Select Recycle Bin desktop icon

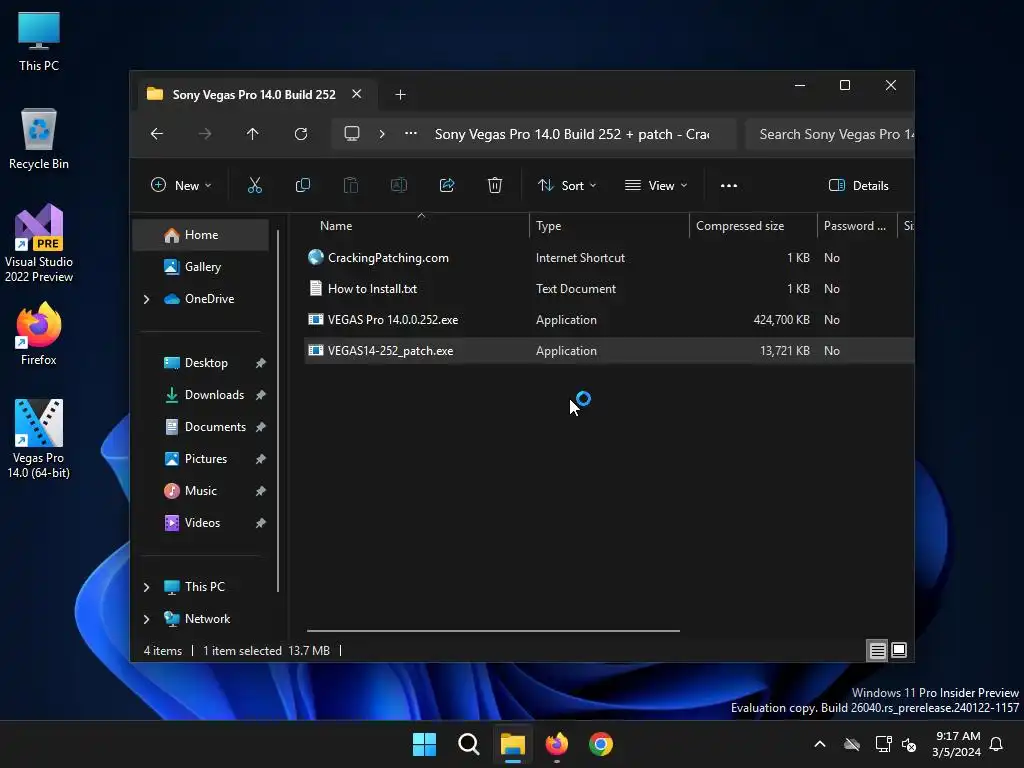[39, 139]
